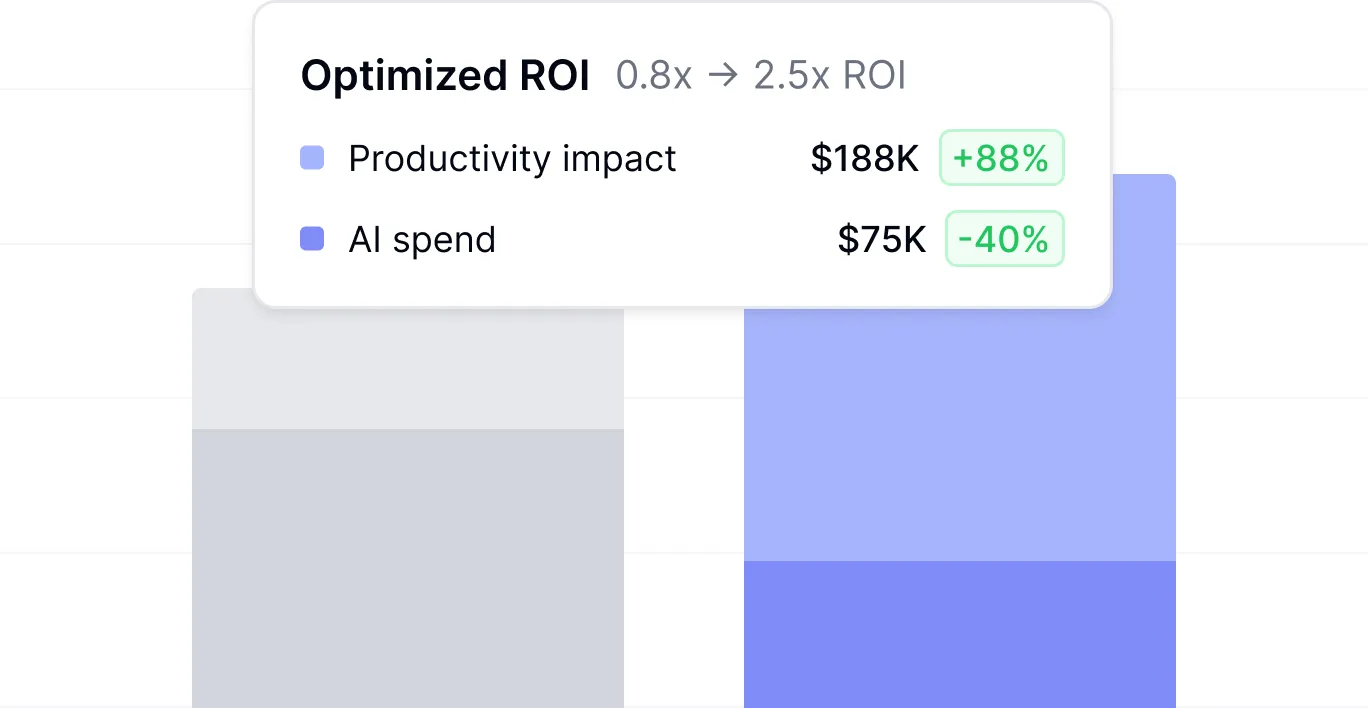Click the light gray upper segment of left bar
This screenshot has width=1368, height=708.
(408, 370)
